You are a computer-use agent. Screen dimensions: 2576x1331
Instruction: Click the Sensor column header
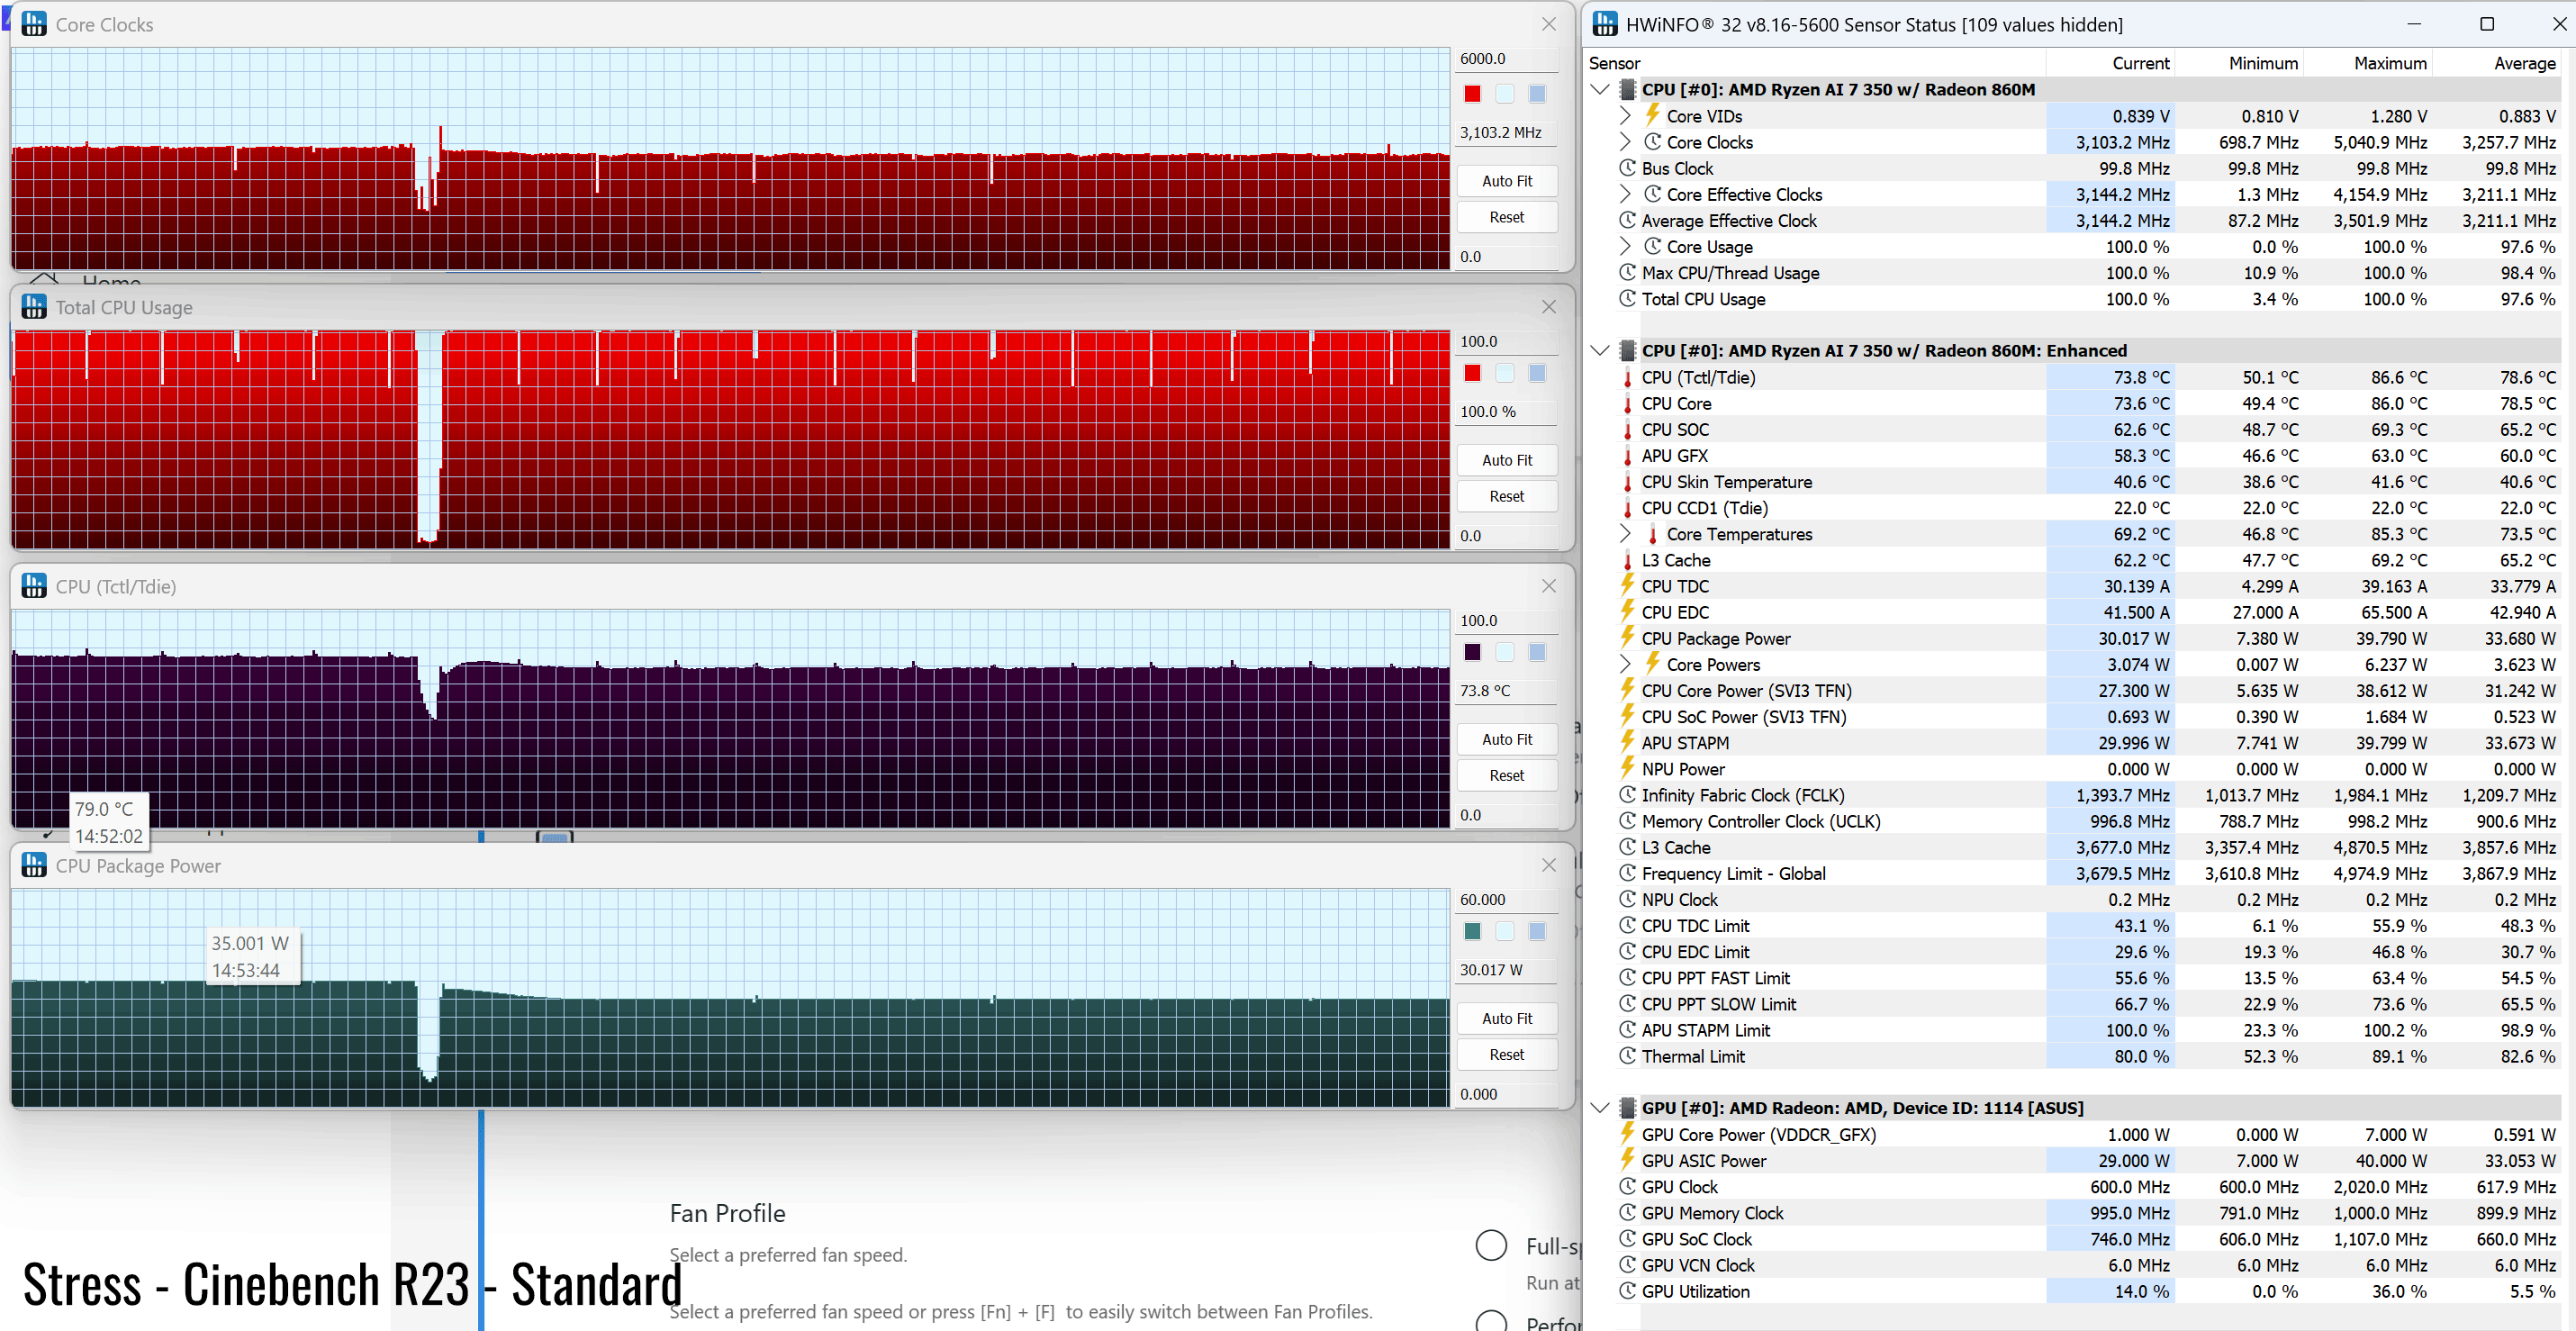click(x=1814, y=63)
